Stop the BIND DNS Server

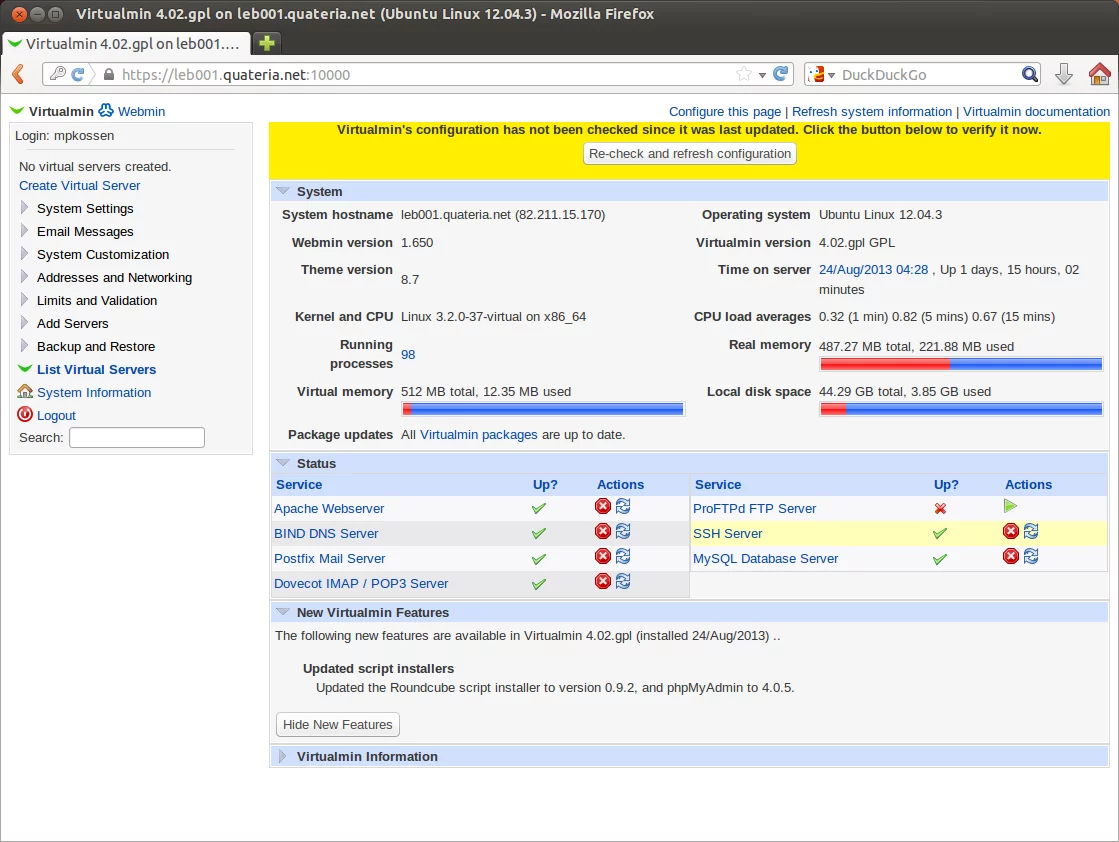pyautogui.click(x=603, y=531)
